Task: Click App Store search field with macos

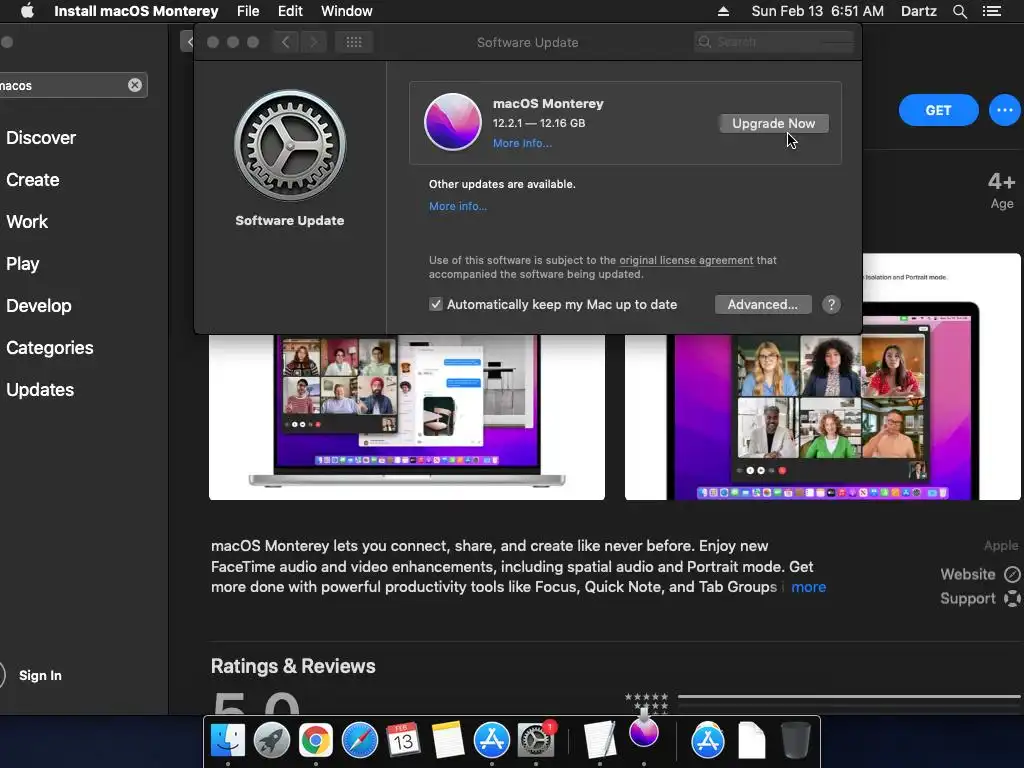Action: (x=73, y=85)
